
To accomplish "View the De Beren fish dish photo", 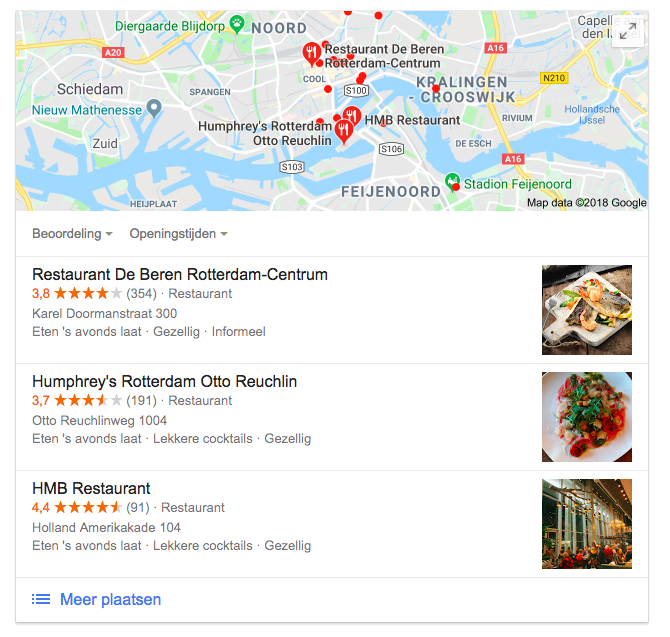I will click(587, 310).
